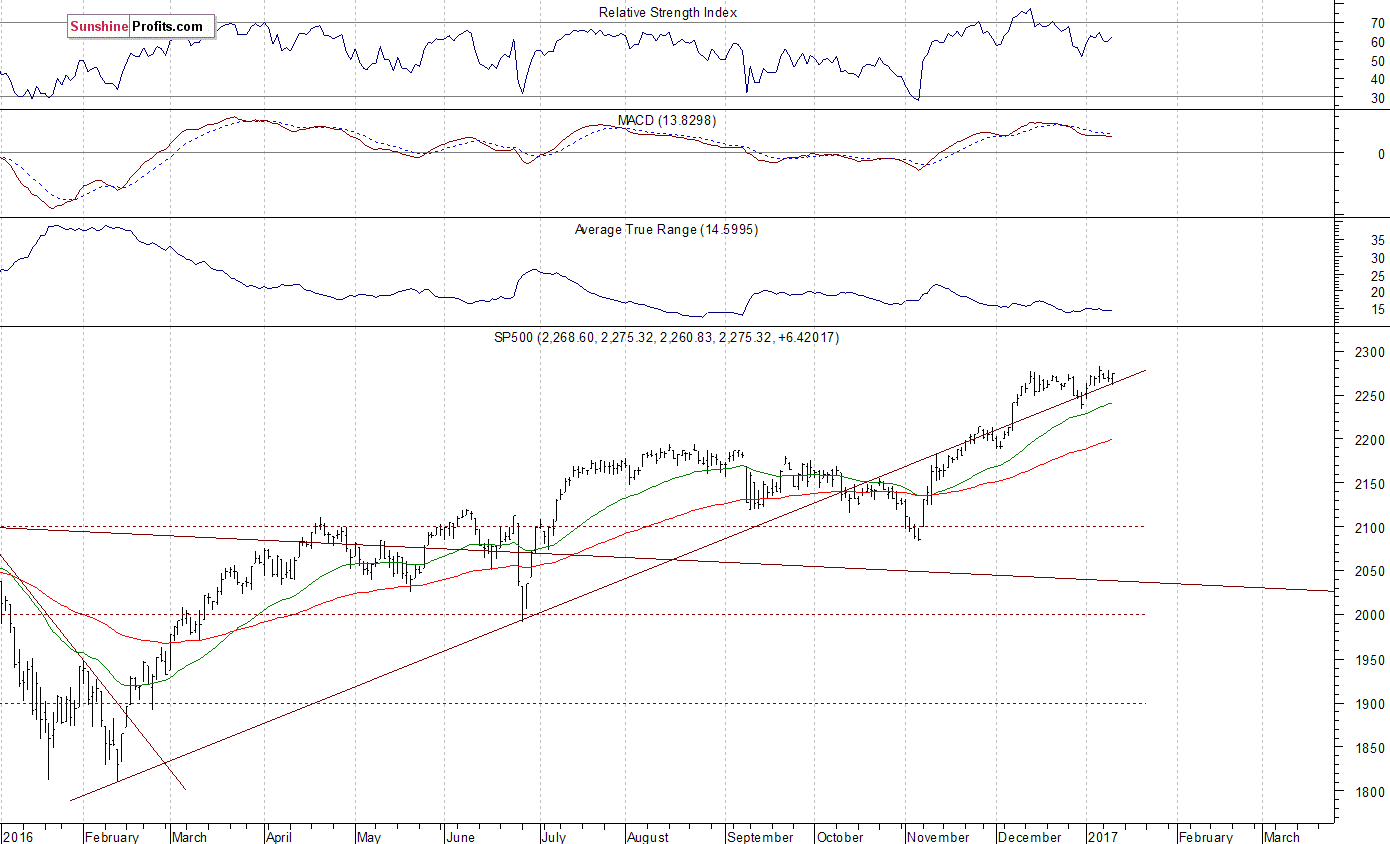
Task: Click the 2017 date label
Action: (1104, 837)
